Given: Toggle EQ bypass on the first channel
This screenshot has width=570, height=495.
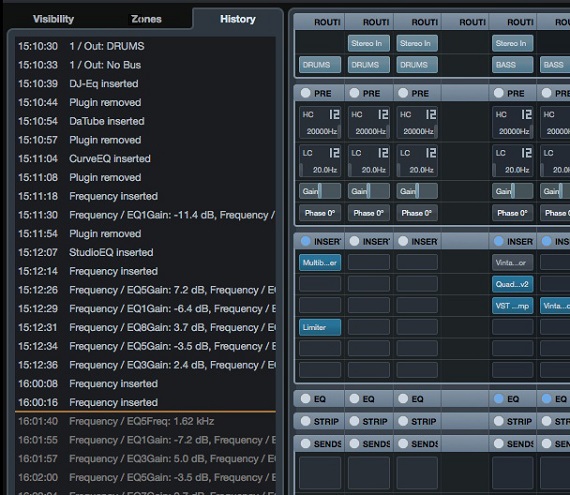Looking at the screenshot, I should click(305, 399).
